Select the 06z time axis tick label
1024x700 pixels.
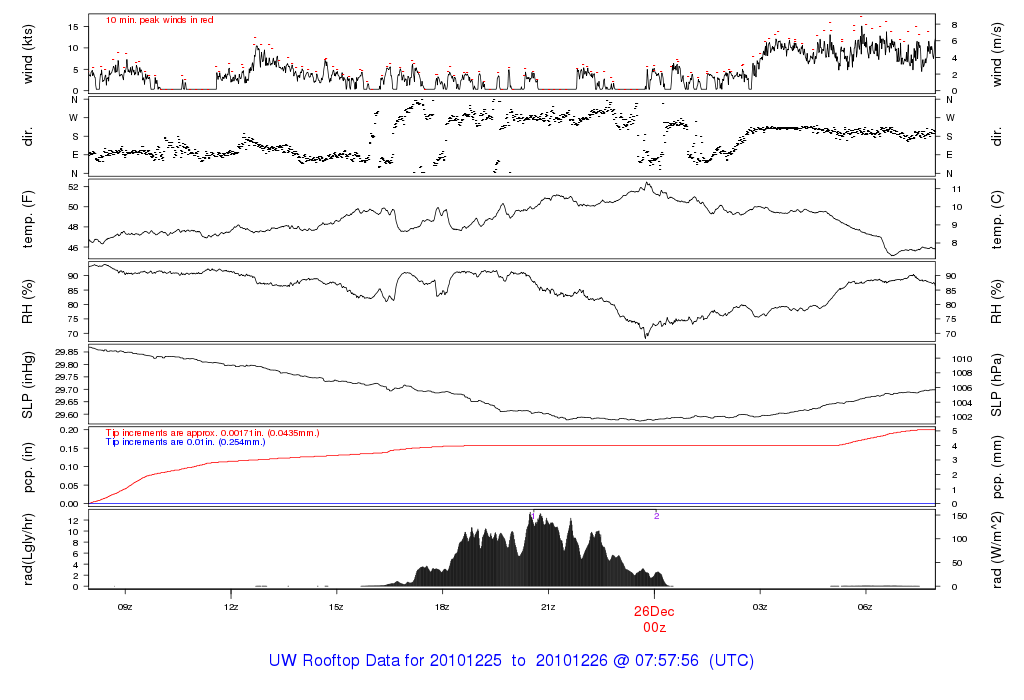[x=865, y=606]
